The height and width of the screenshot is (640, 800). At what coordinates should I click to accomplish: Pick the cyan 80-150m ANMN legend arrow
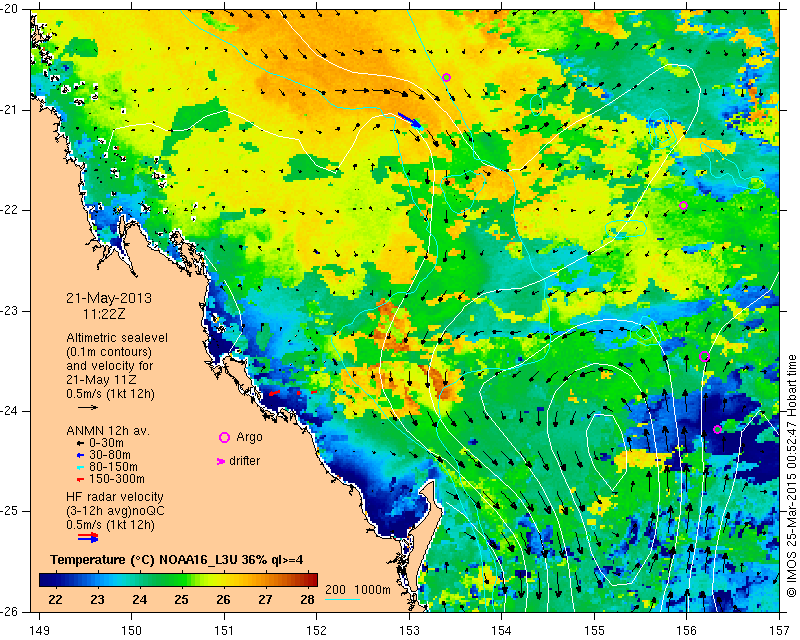pyautogui.click(x=80, y=467)
